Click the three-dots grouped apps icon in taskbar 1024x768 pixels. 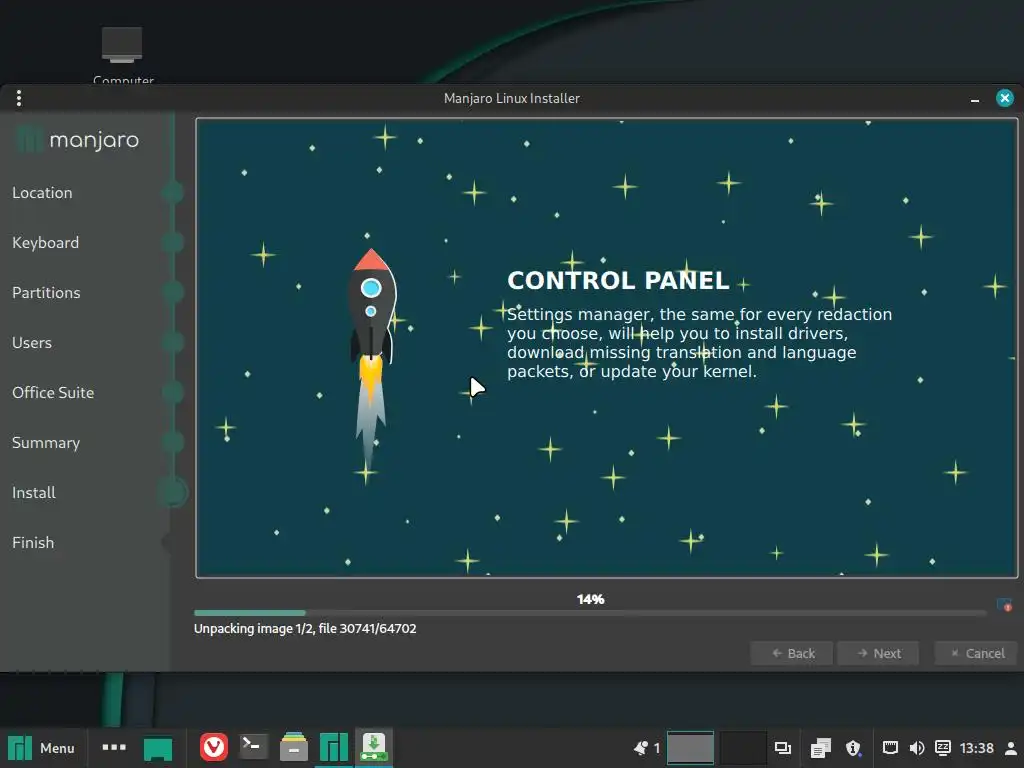click(114, 748)
